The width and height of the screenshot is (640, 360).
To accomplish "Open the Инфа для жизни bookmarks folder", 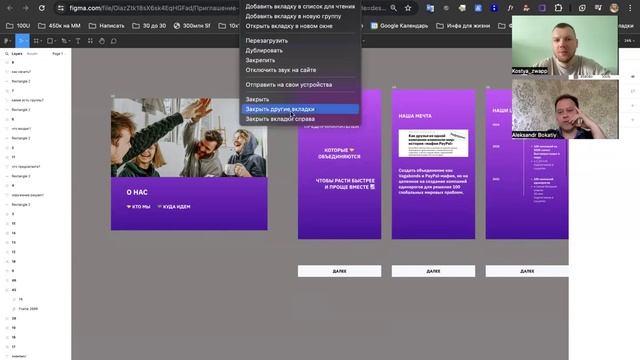I will pyautogui.click(x=463, y=26).
